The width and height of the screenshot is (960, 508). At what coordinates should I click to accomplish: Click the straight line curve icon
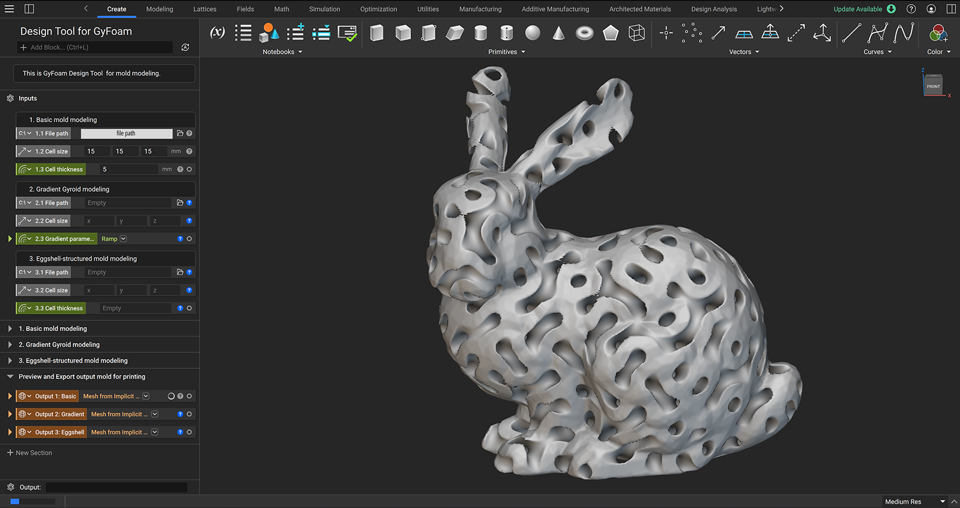tap(851, 33)
